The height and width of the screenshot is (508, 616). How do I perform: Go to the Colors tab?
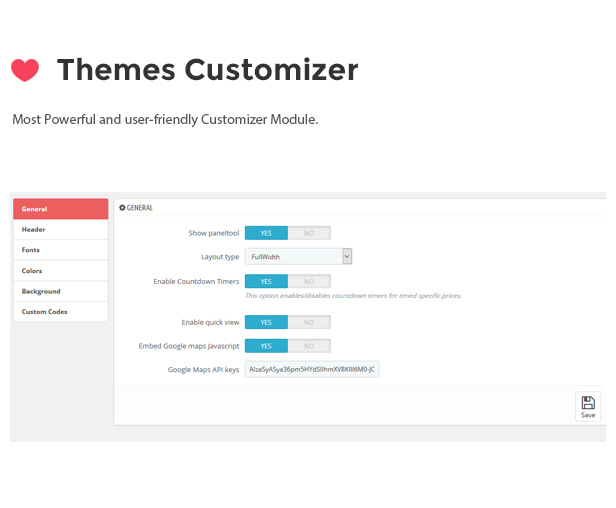(x=60, y=270)
